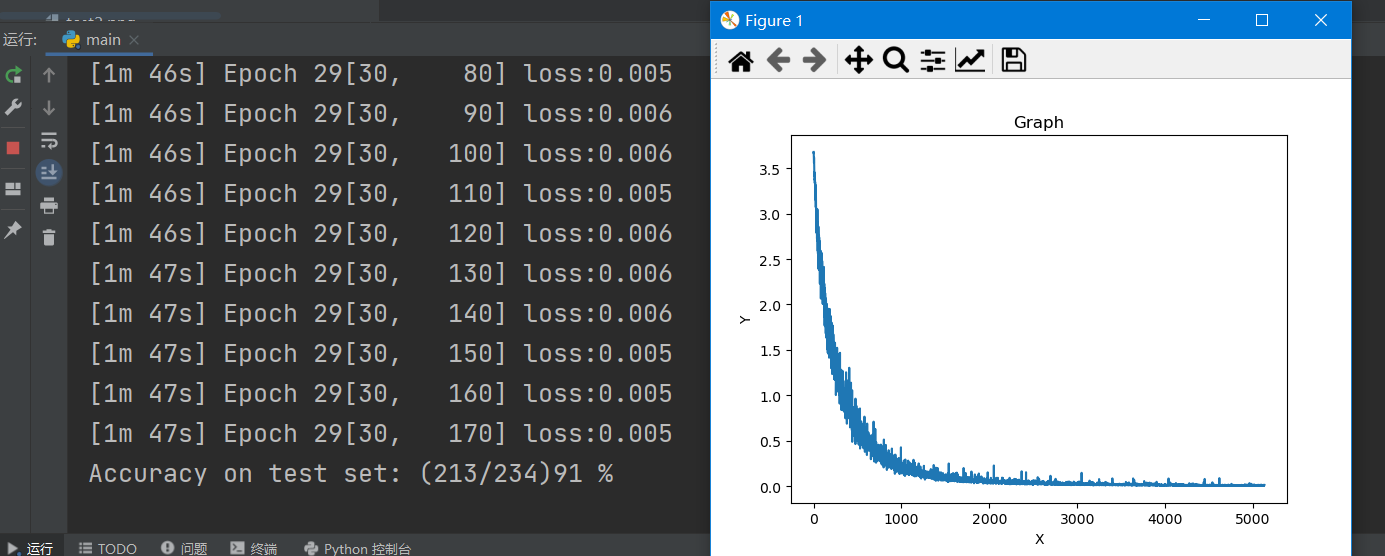Click the console line with step 120

point(381,234)
